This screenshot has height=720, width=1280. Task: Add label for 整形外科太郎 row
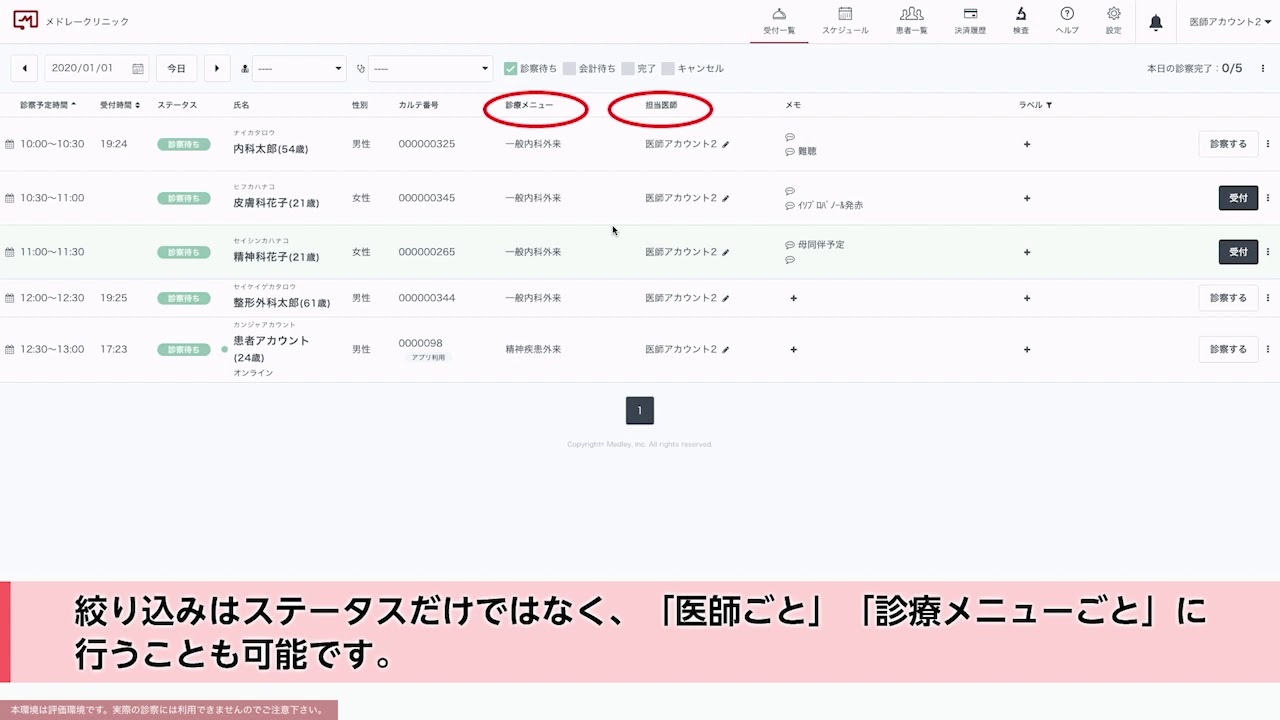pyautogui.click(x=1027, y=298)
